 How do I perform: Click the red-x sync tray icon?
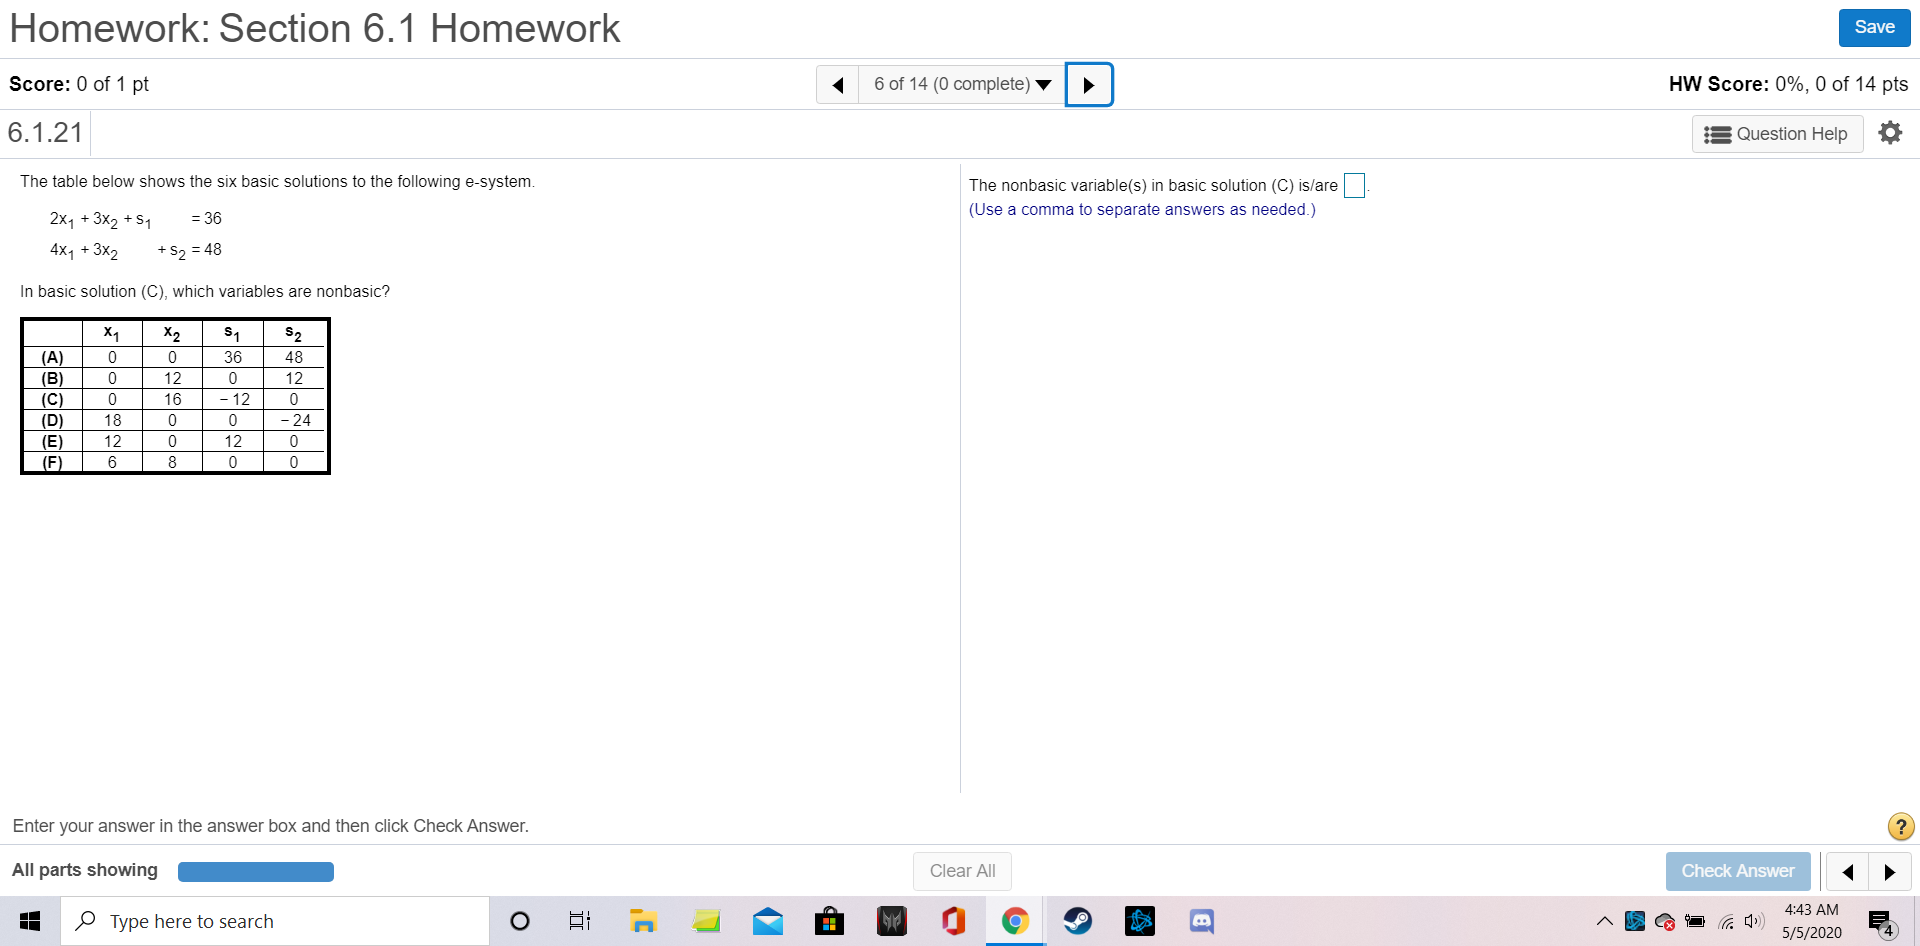pyautogui.click(x=1665, y=922)
